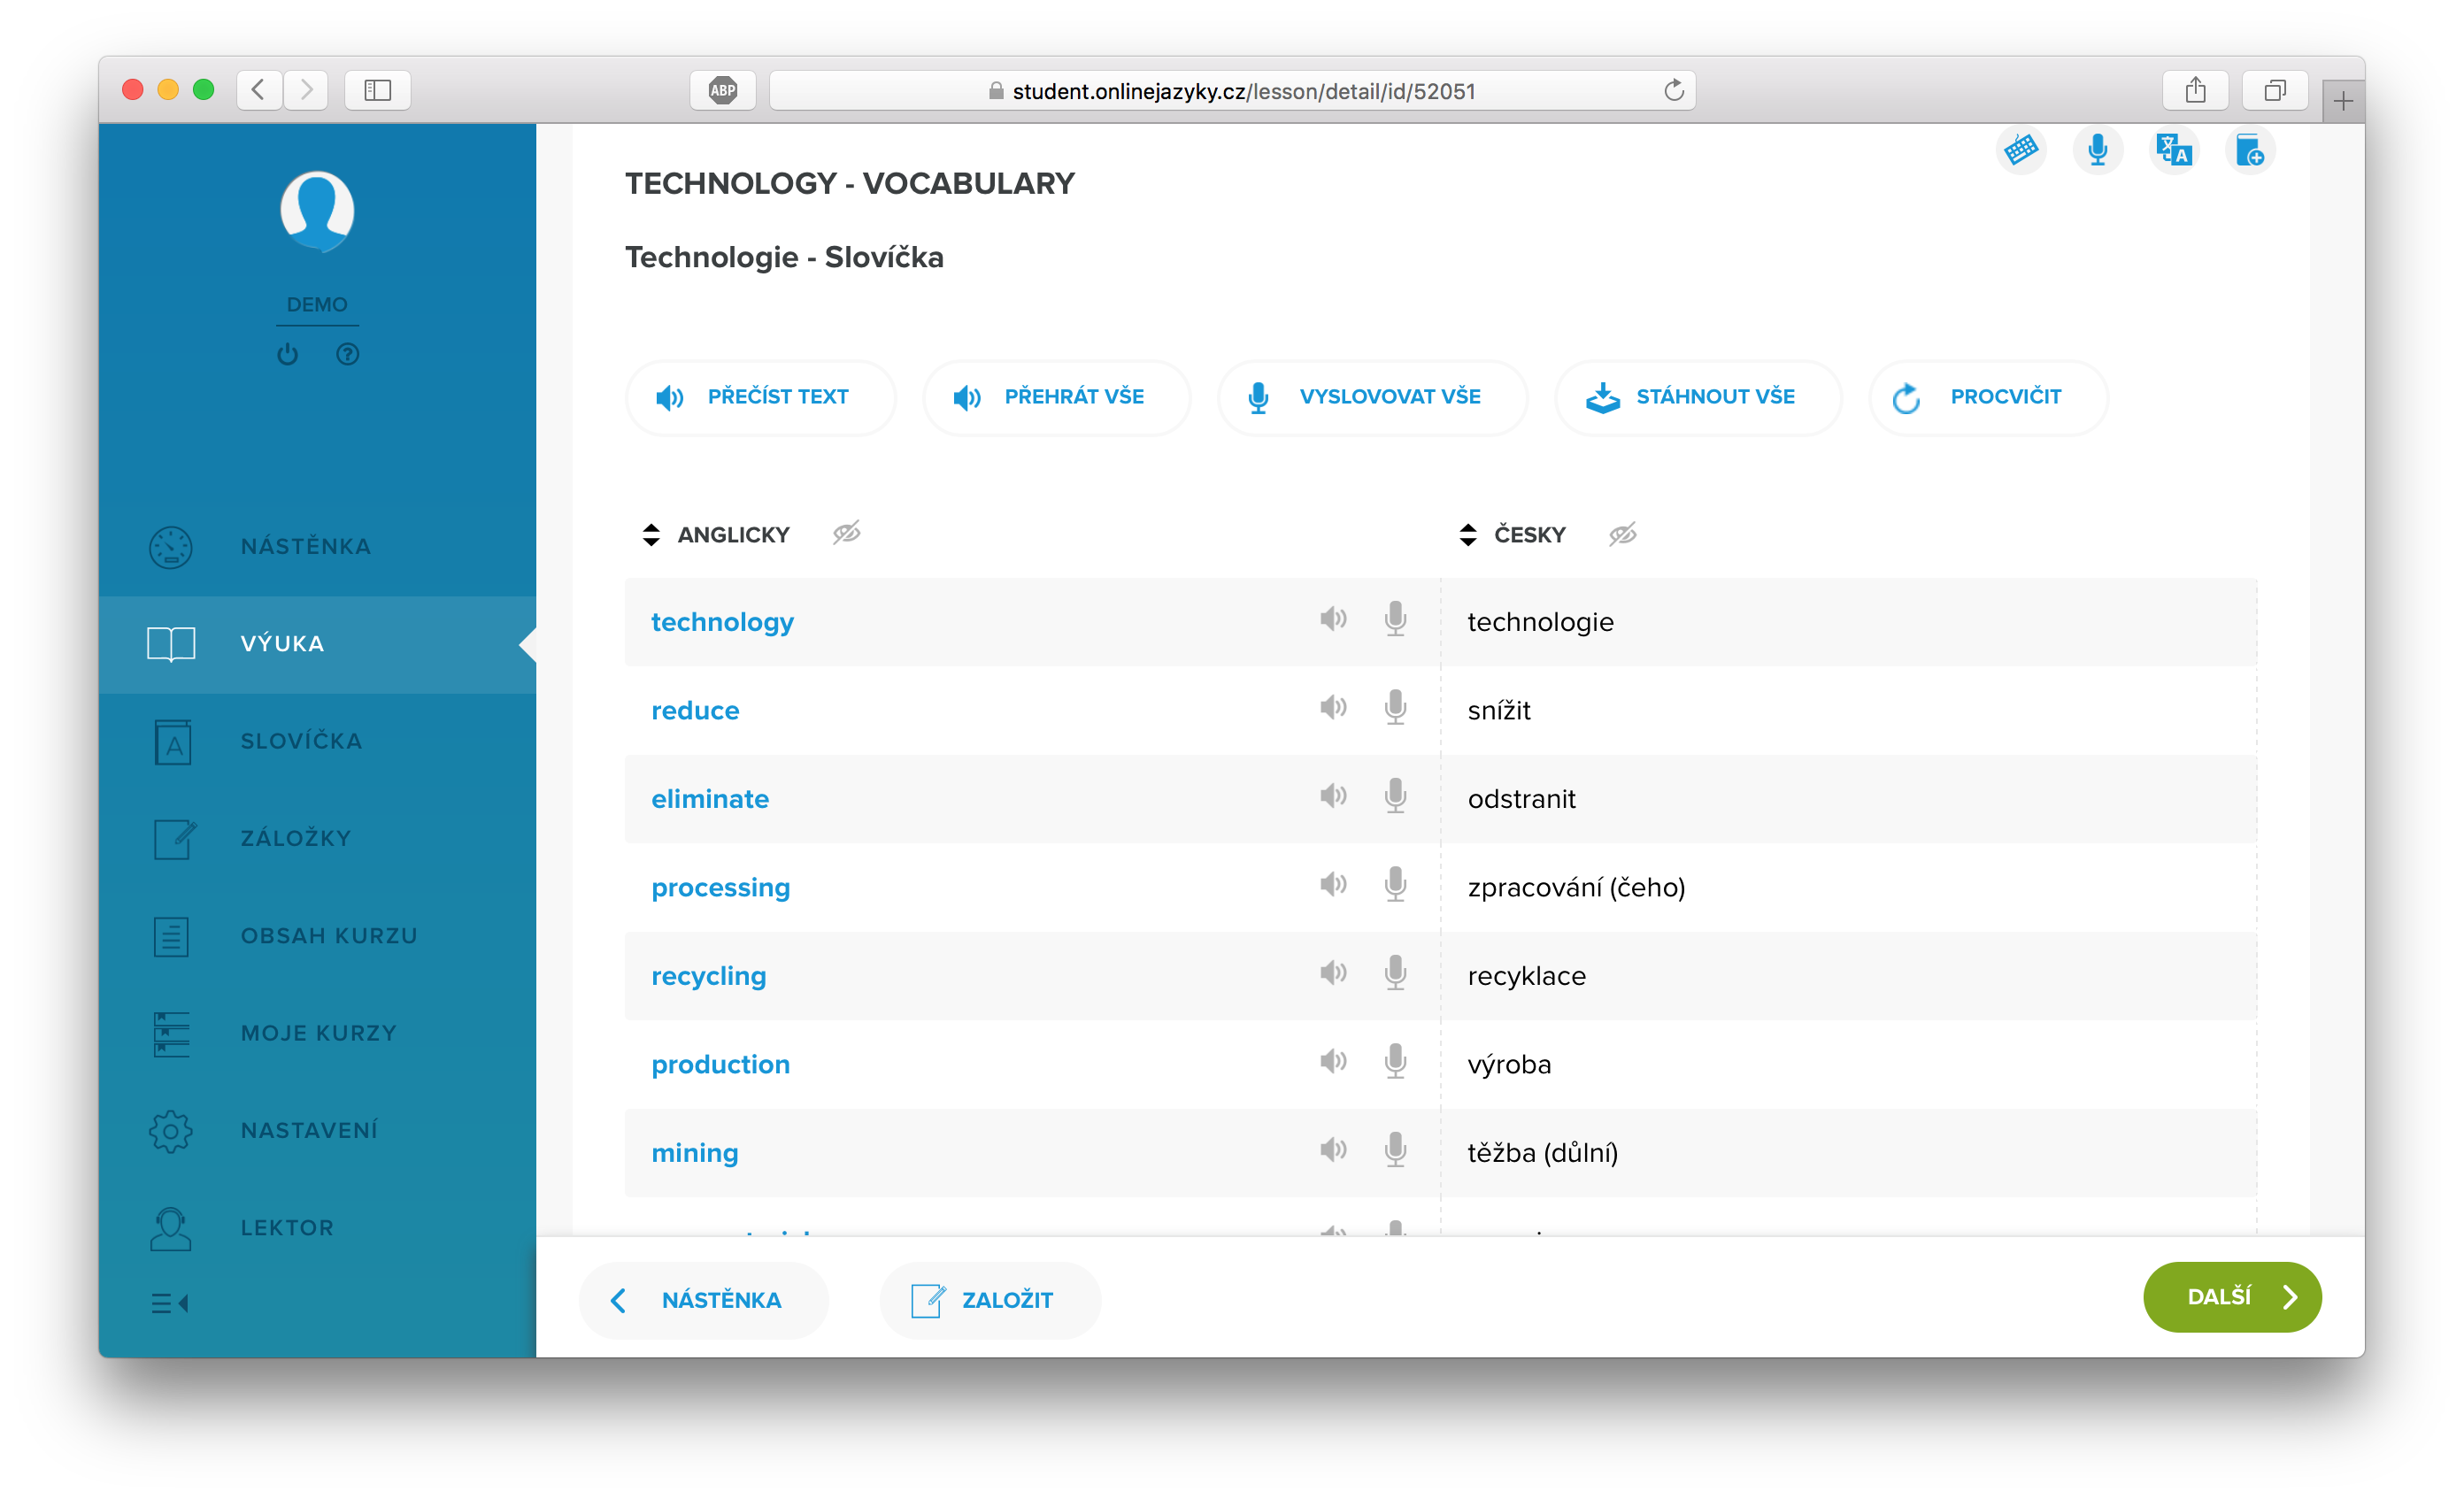The width and height of the screenshot is (2464, 1499).
Task: Toggle the browser sidebar view button
Action: [377, 90]
